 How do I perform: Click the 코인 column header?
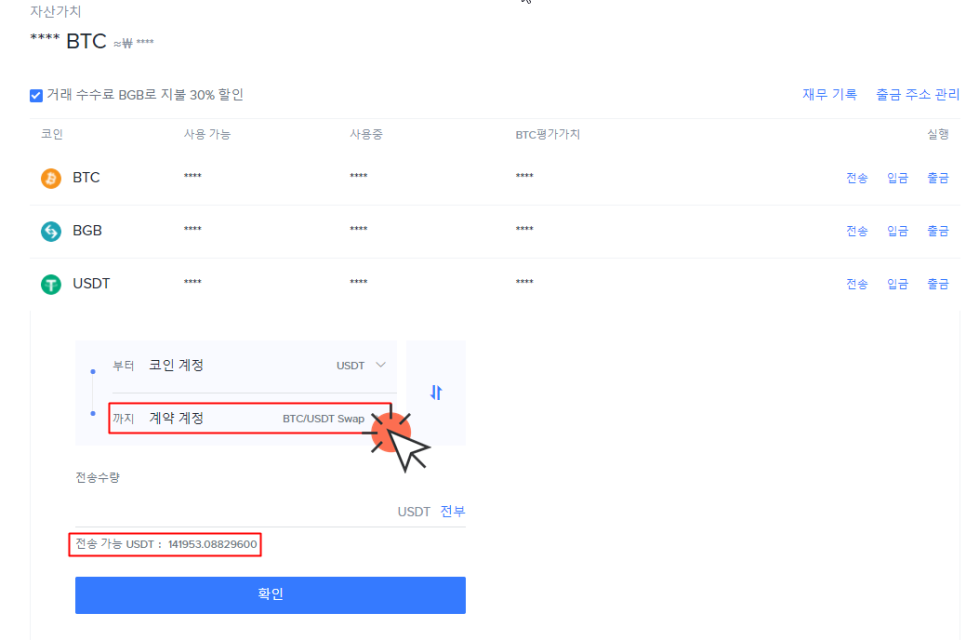tap(52, 134)
